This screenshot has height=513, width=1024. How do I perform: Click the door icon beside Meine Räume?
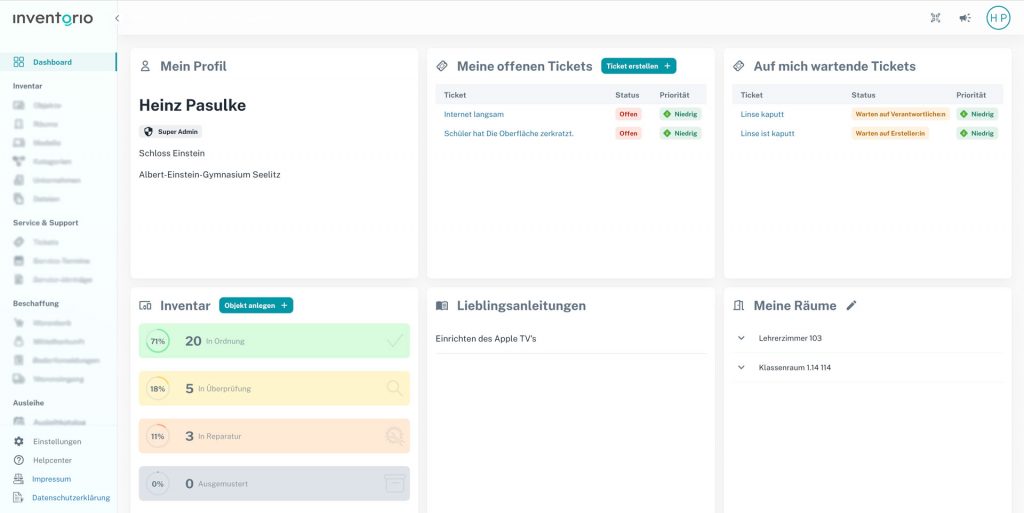(739, 305)
